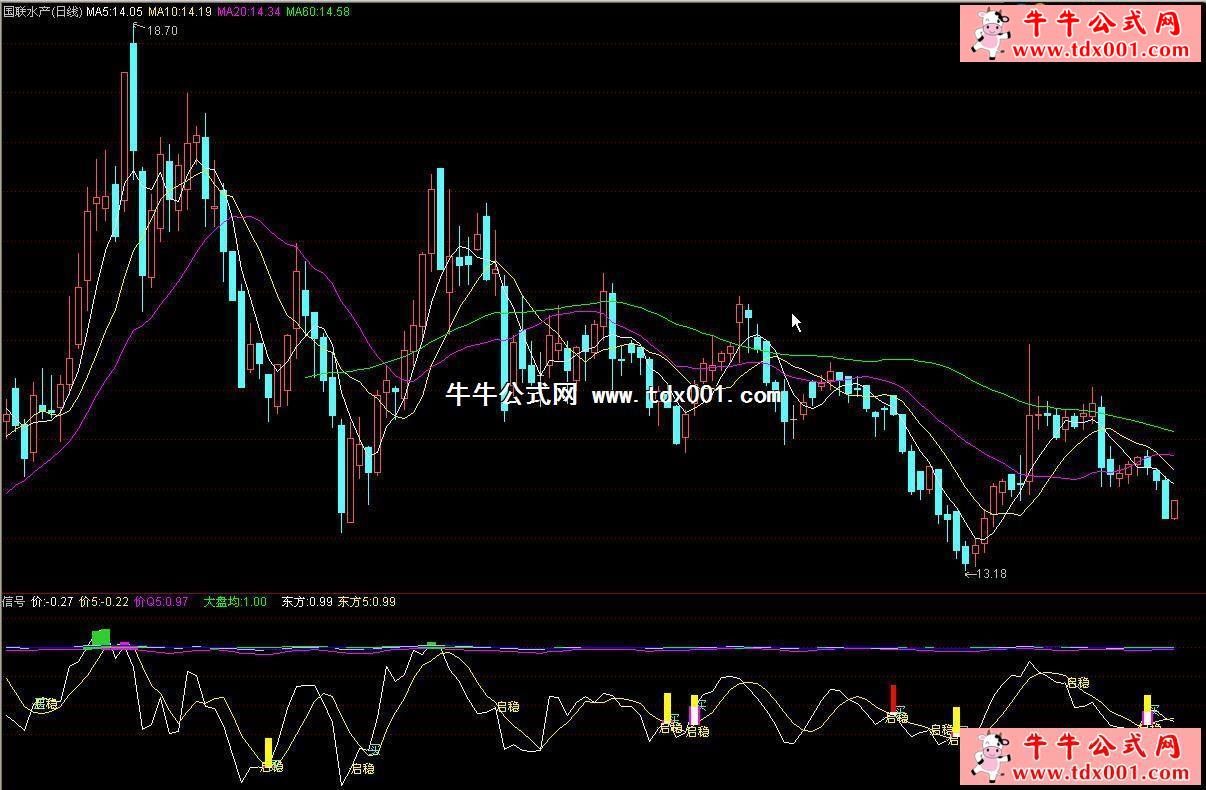This screenshot has height=790, width=1206.
Task: Click the tallest cyan candle near 18.70 peak
Action: click(x=133, y=96)
